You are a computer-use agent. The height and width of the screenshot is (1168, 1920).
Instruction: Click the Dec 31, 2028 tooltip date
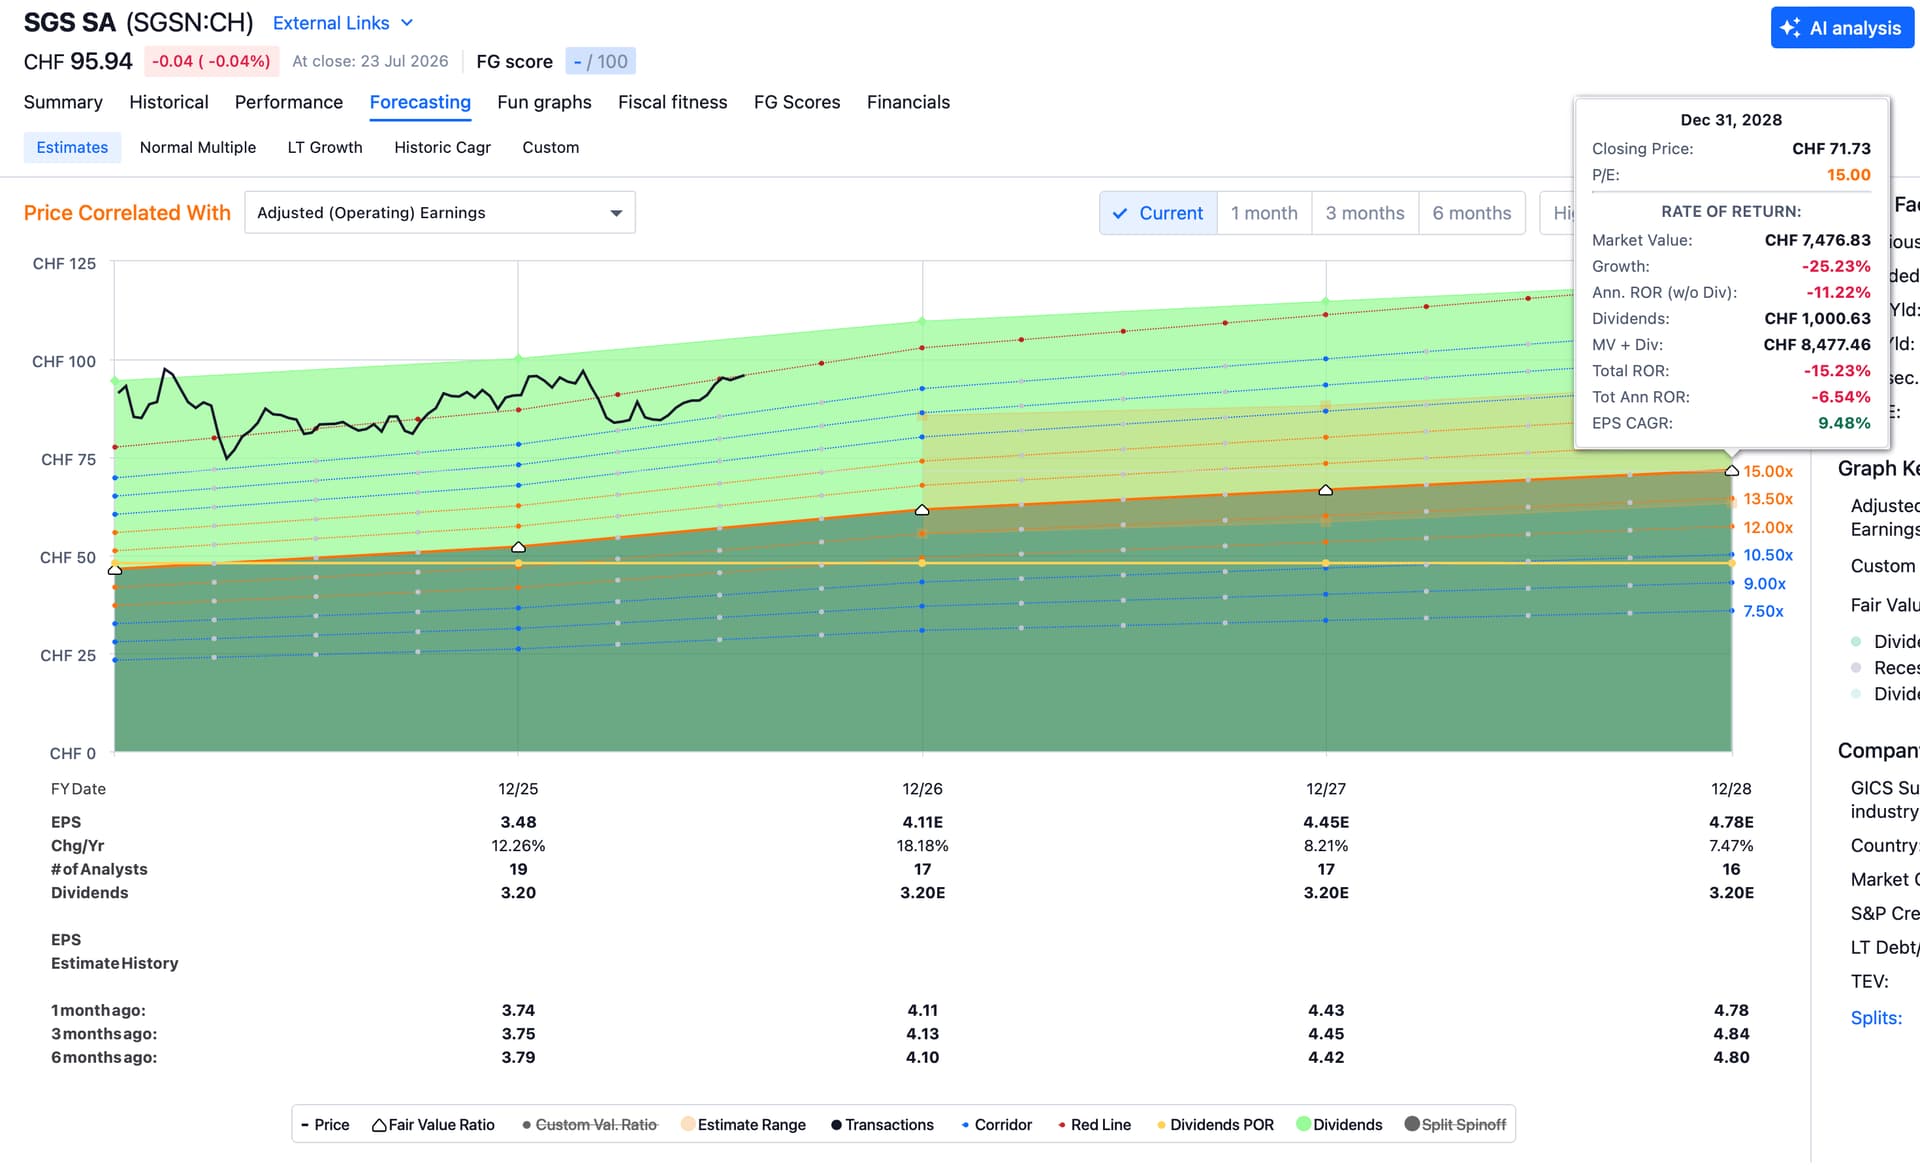pyautogui.click(x=1731, y=120)
